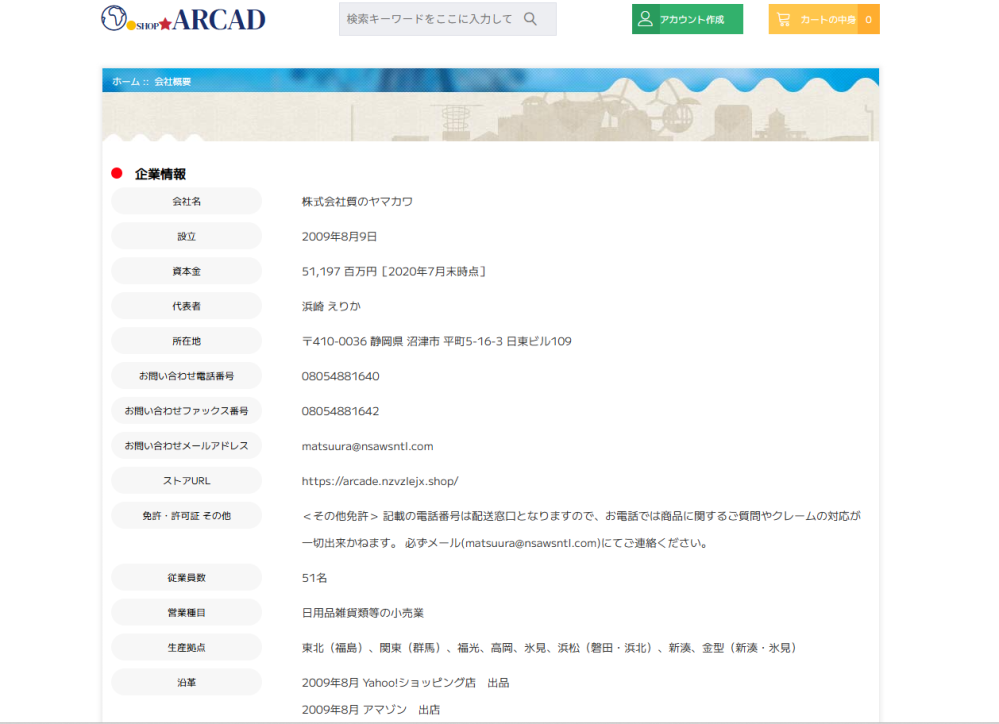Image resolution: width=999 pixels, height=724 pixels.
Task: Select the ＜その他免許＞ notice text
Action: 581,530
